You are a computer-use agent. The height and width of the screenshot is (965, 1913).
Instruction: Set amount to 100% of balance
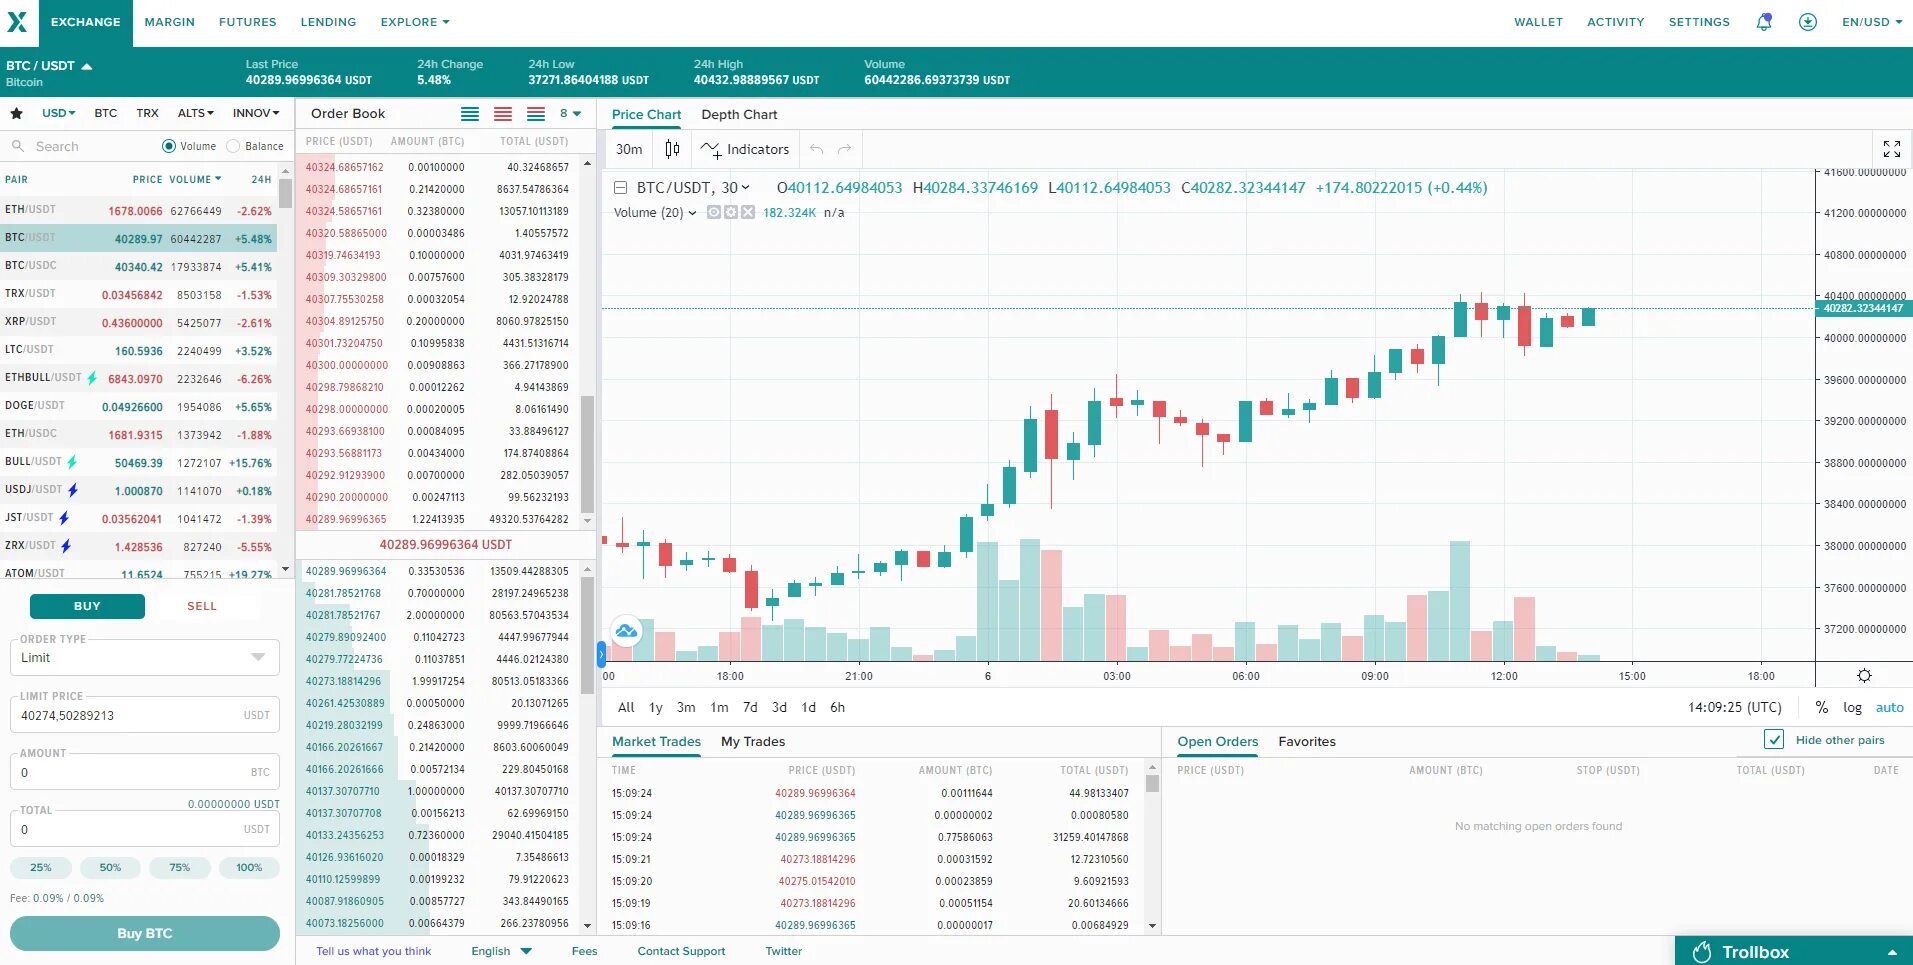click(249, 867)
